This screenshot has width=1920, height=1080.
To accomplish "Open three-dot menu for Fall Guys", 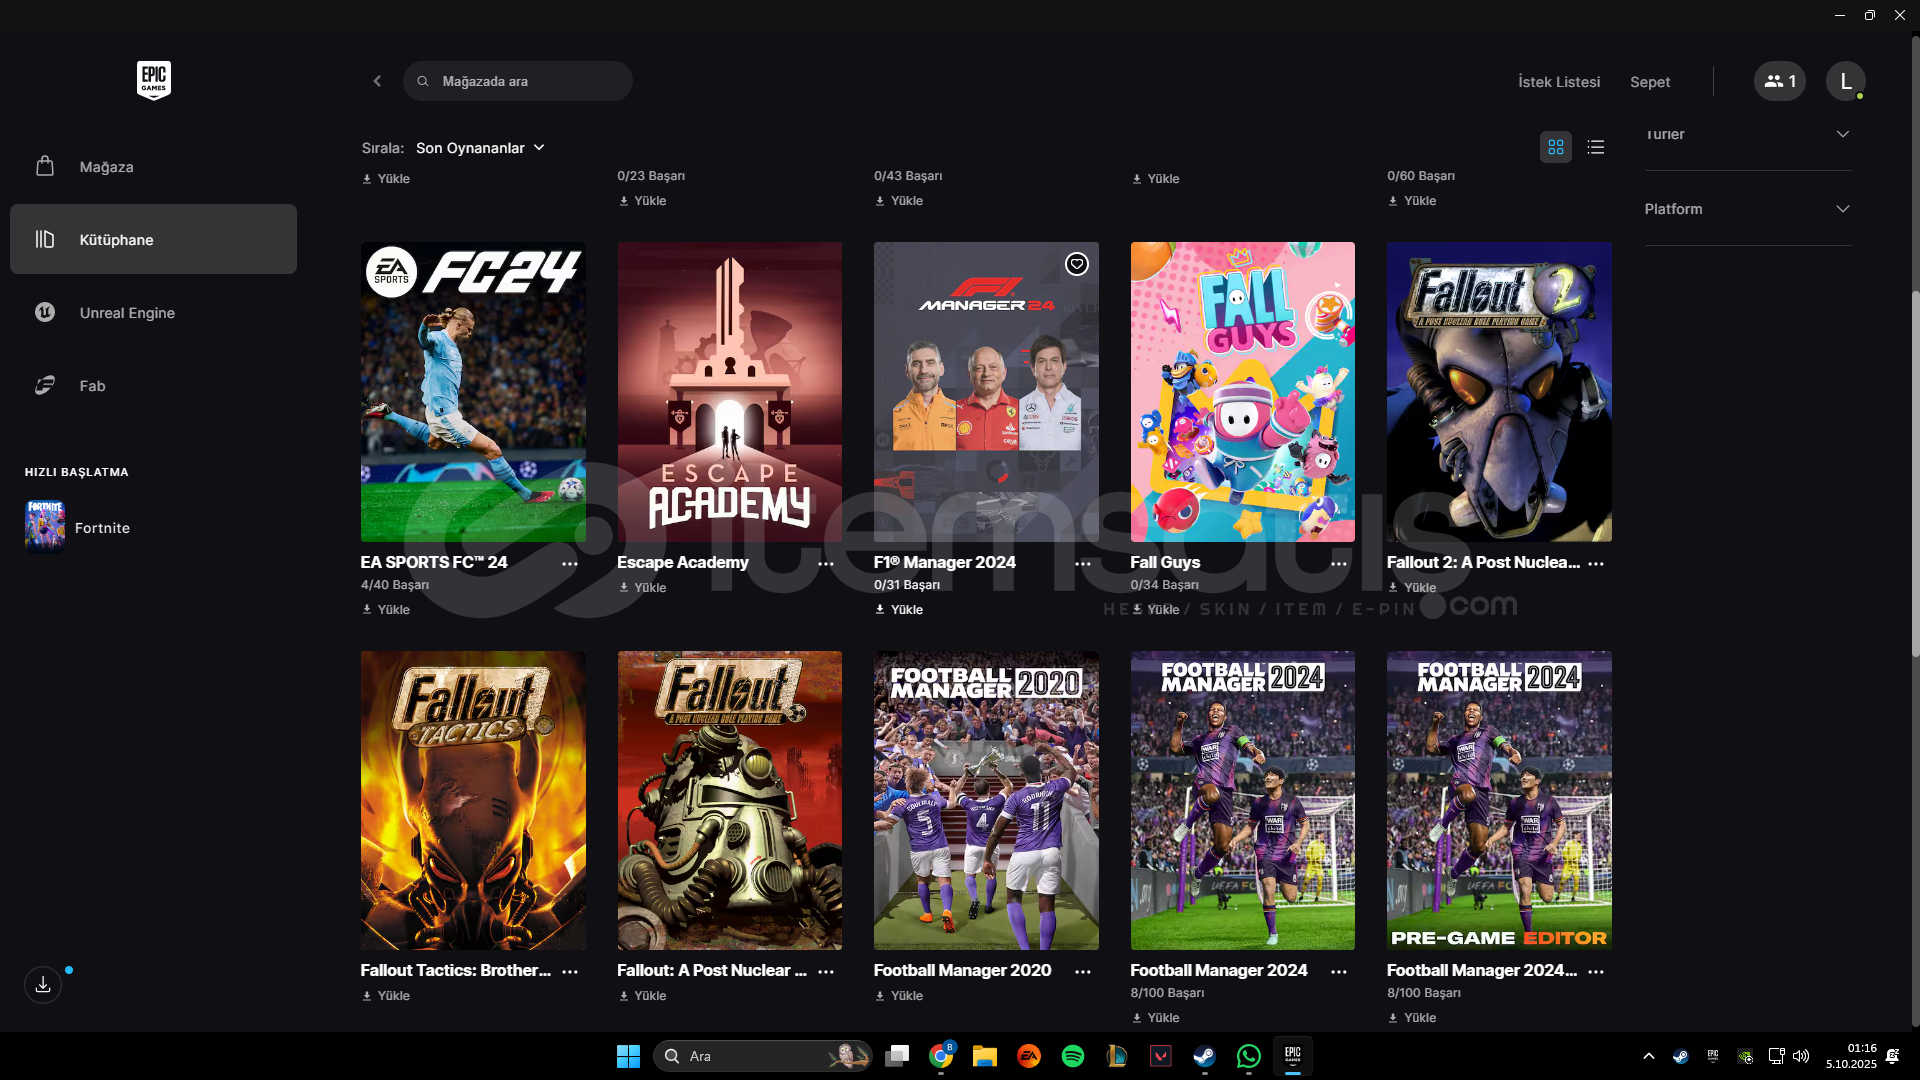I will pos(1339,564).
